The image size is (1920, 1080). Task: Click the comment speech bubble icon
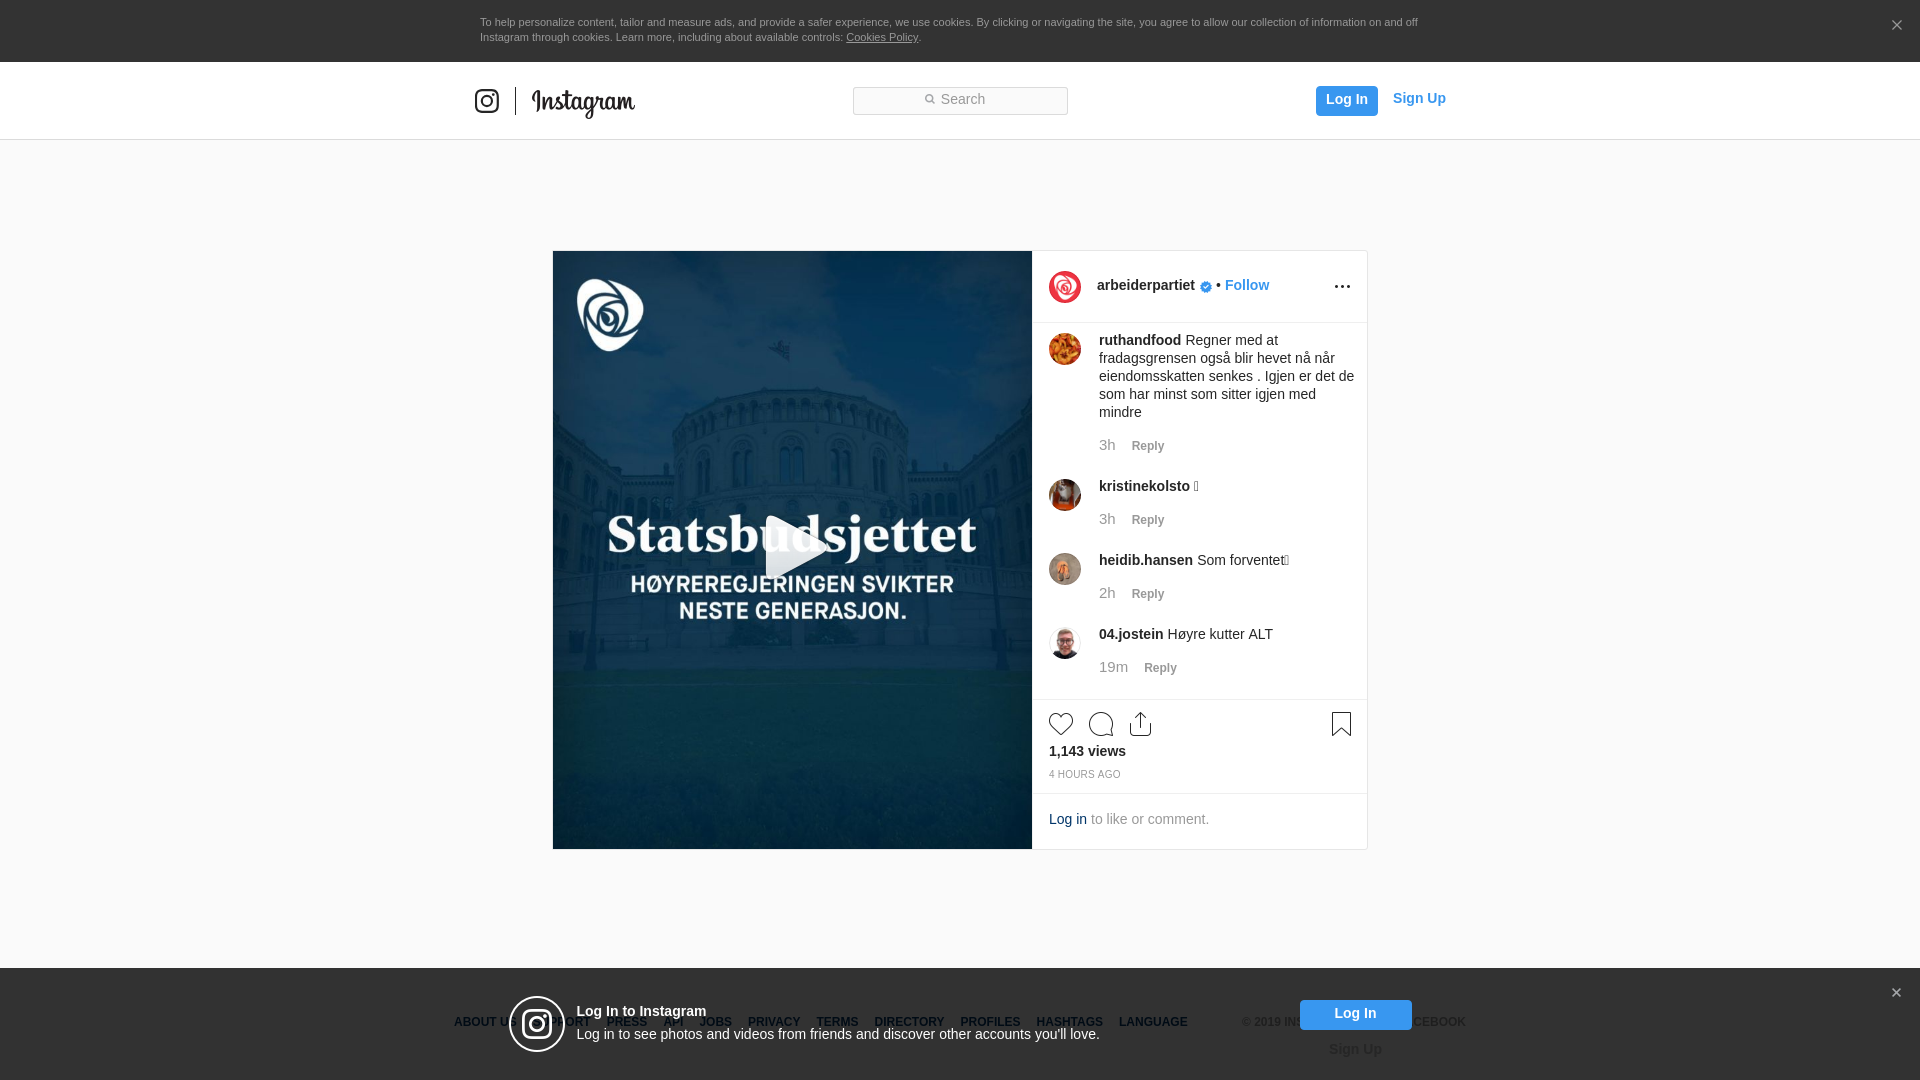coord(1101,724)
